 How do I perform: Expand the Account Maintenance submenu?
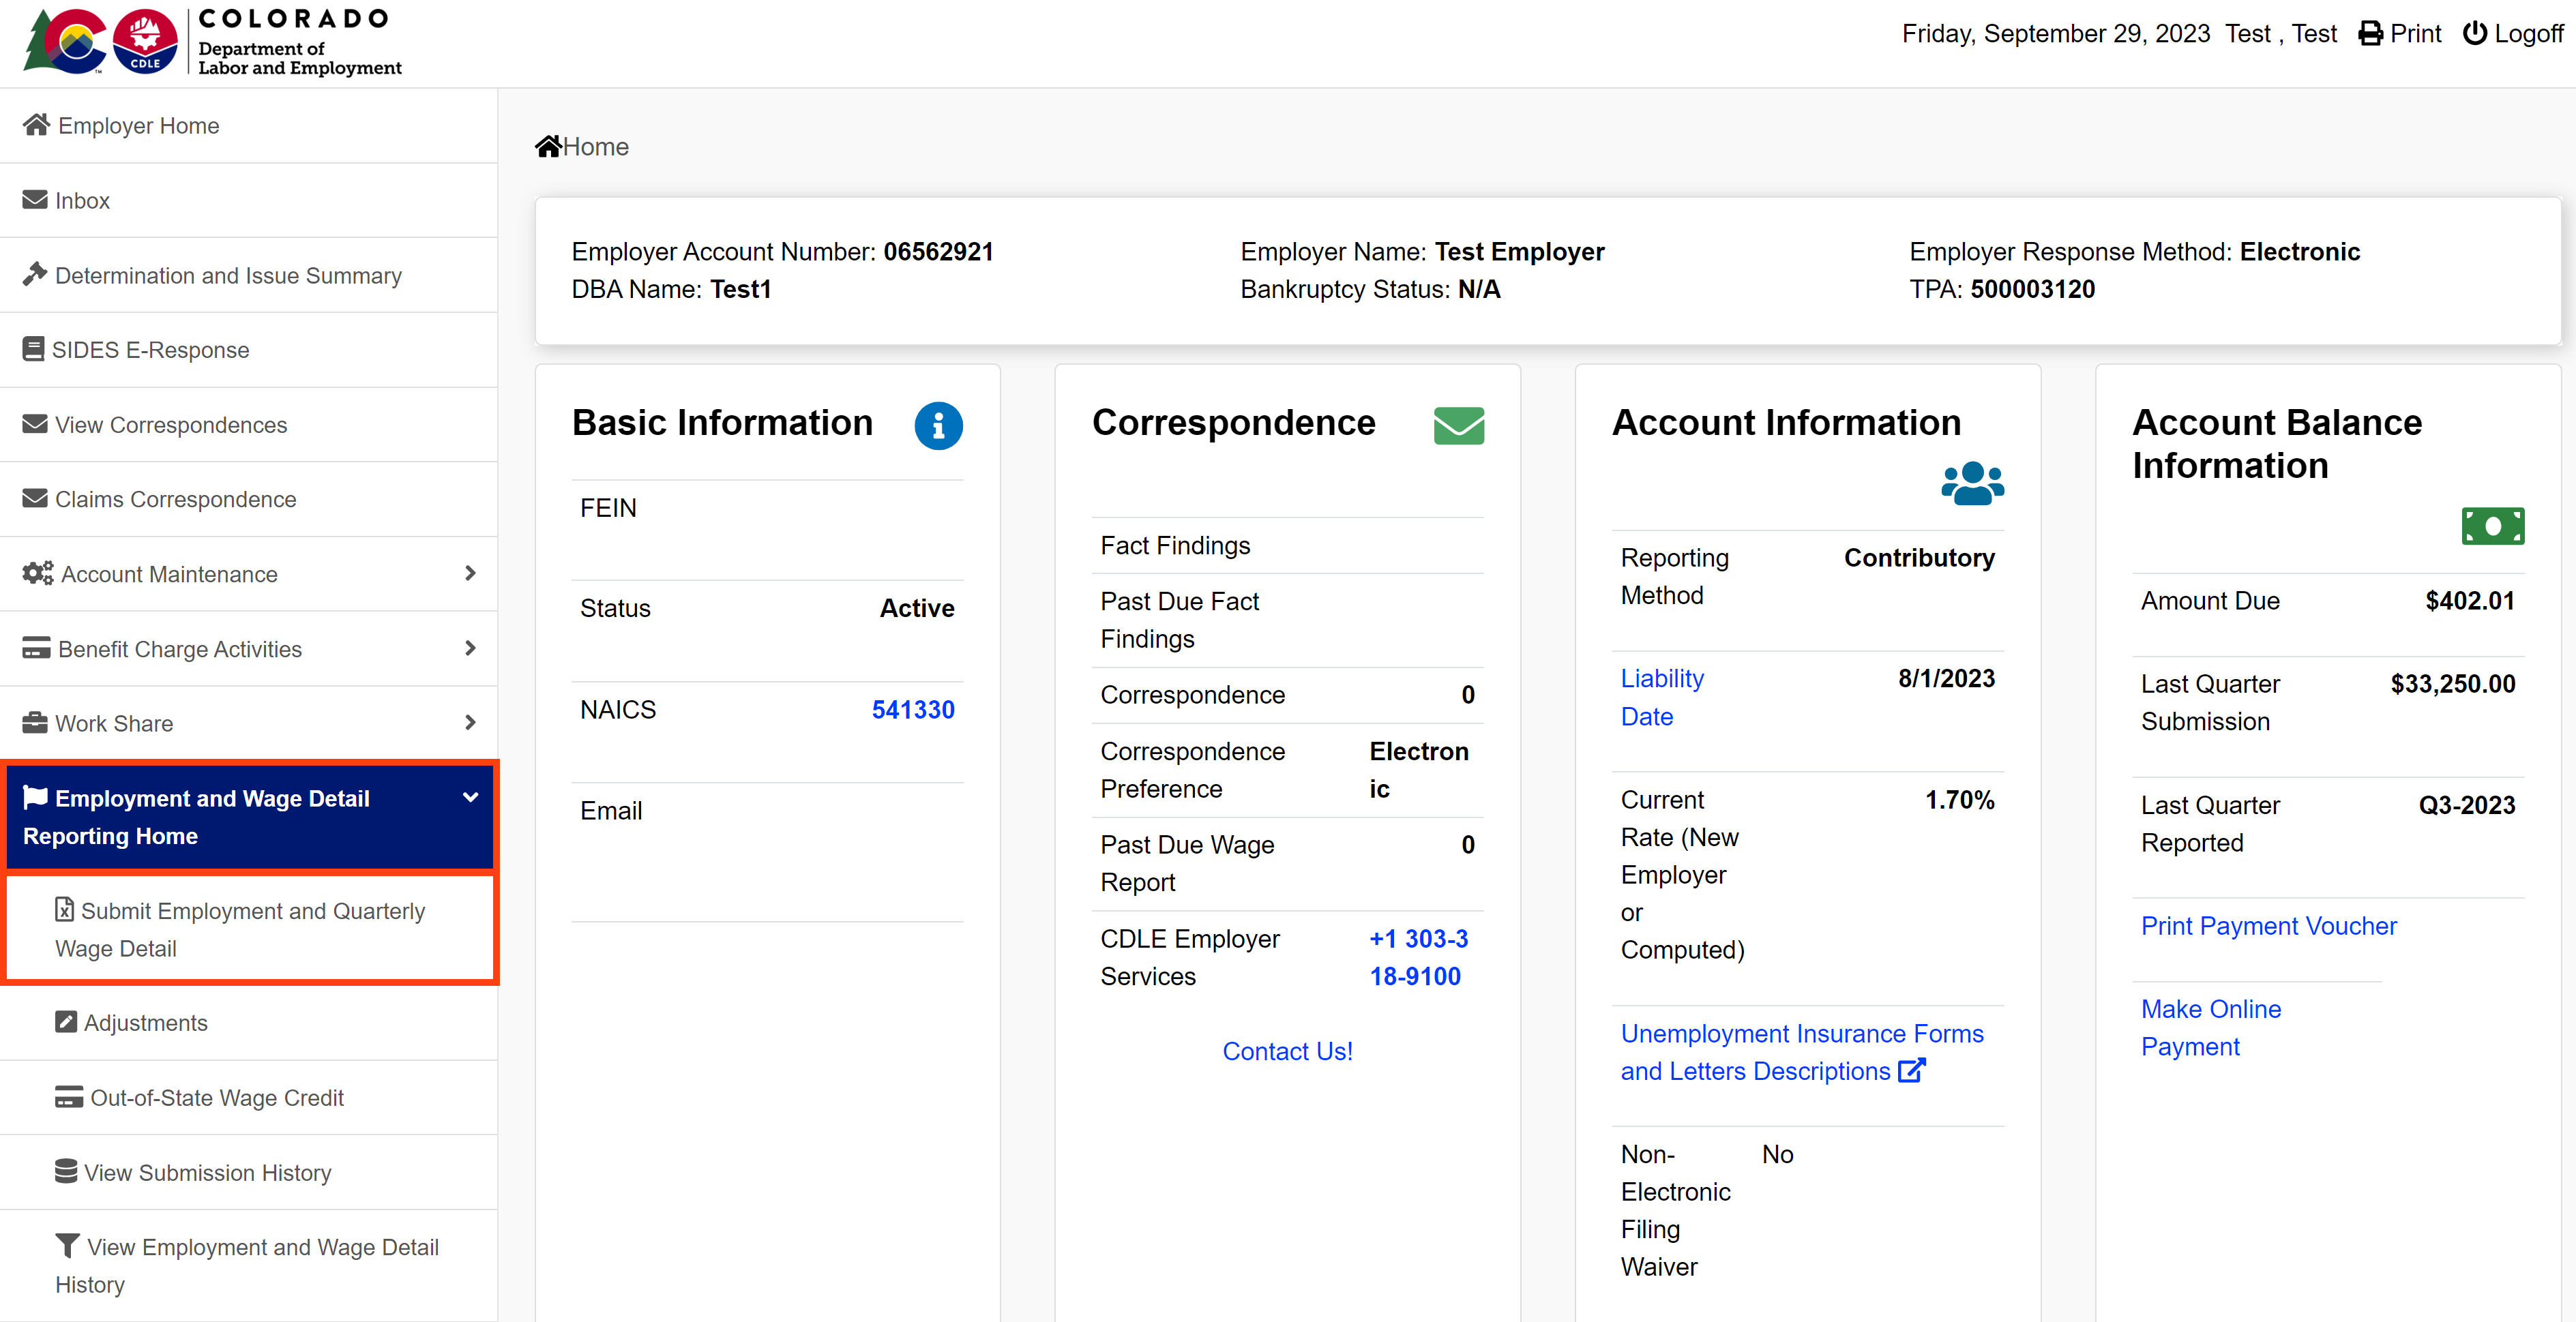coord(470,573)
